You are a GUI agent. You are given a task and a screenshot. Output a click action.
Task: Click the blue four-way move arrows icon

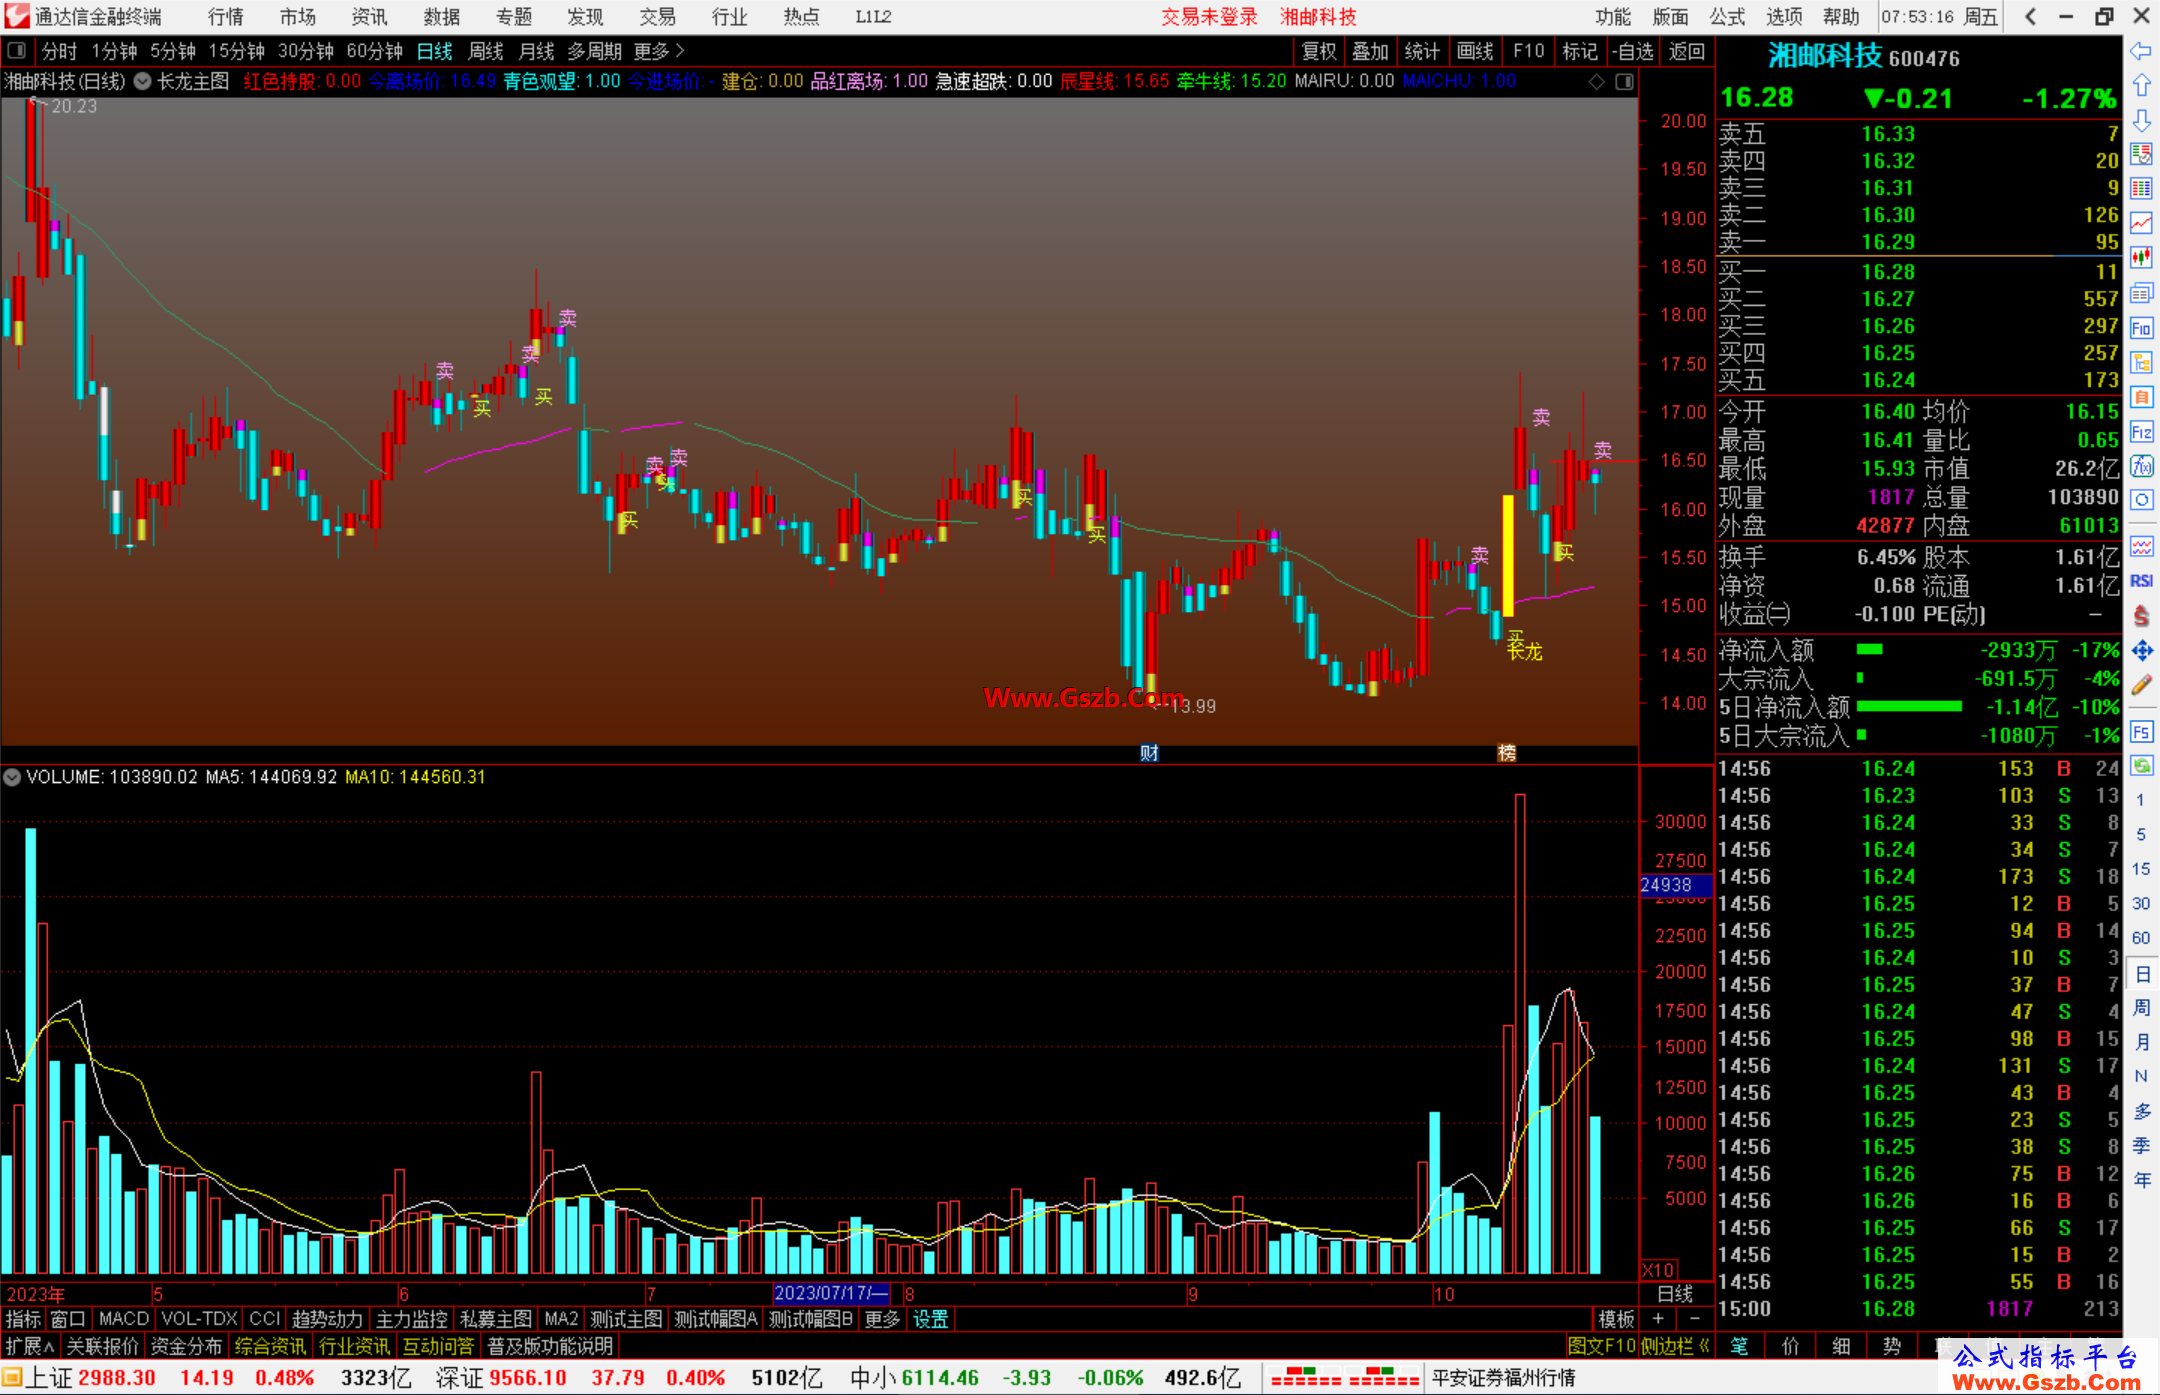coord(2141,651)
